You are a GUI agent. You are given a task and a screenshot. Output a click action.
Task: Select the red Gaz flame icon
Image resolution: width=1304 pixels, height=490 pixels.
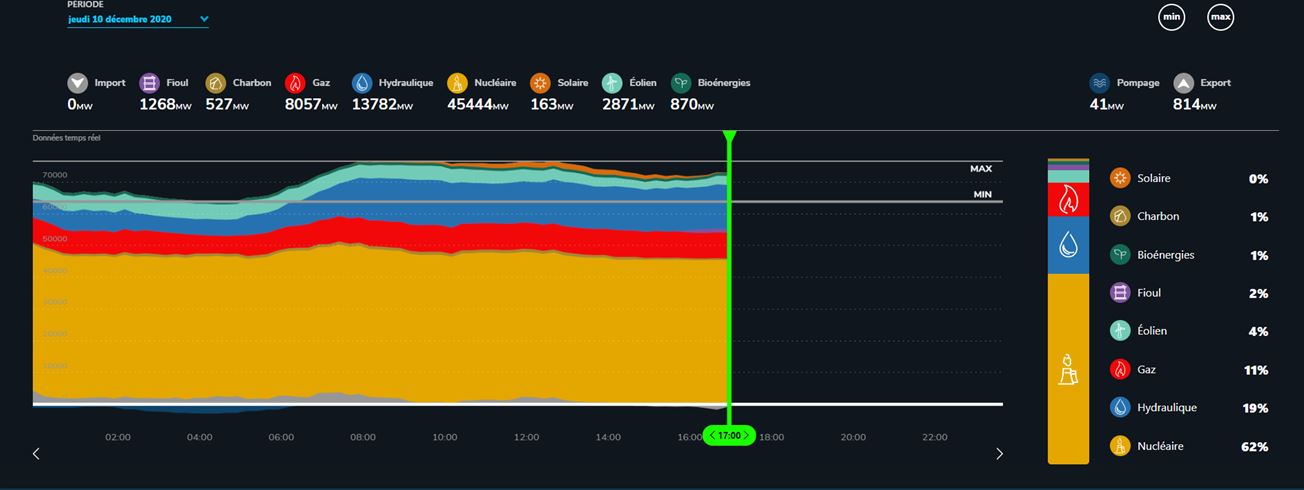[x=295, y=84]
